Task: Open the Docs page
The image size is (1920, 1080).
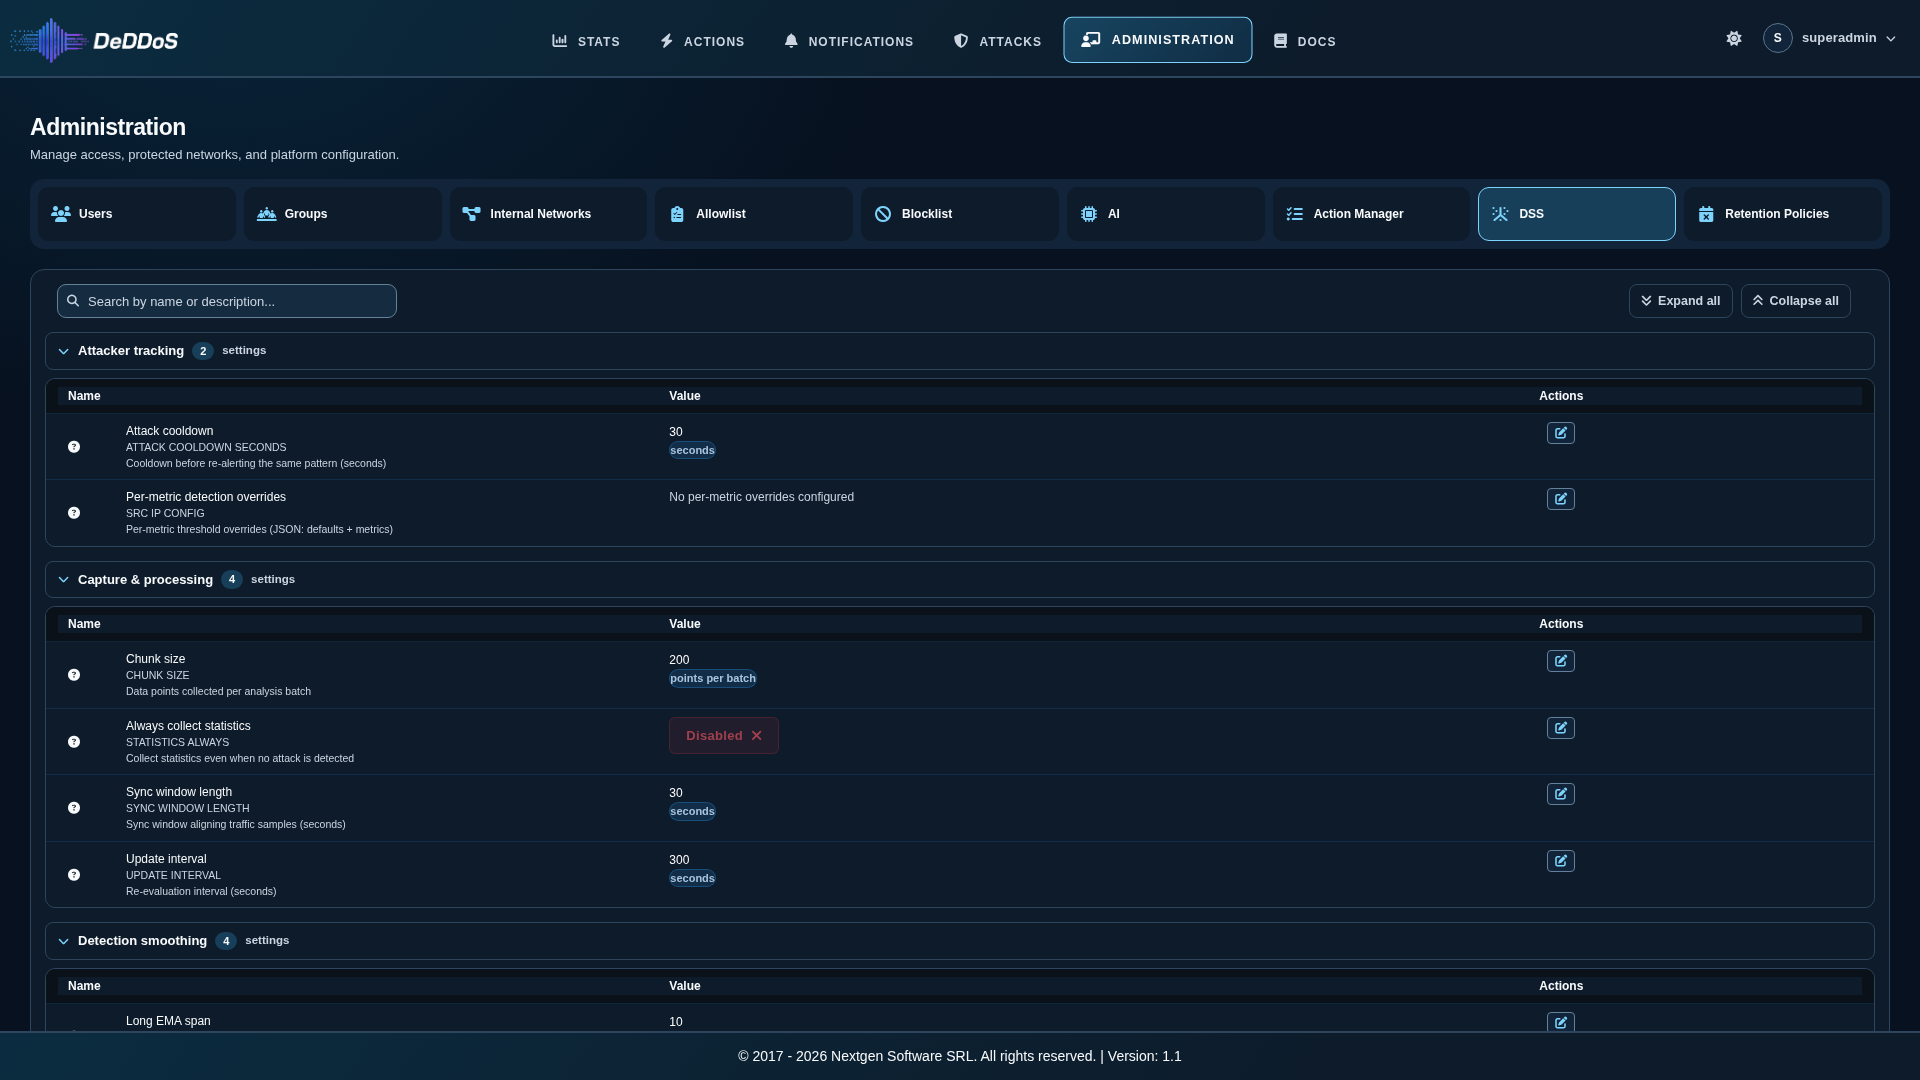Action: coord(1305,41)
